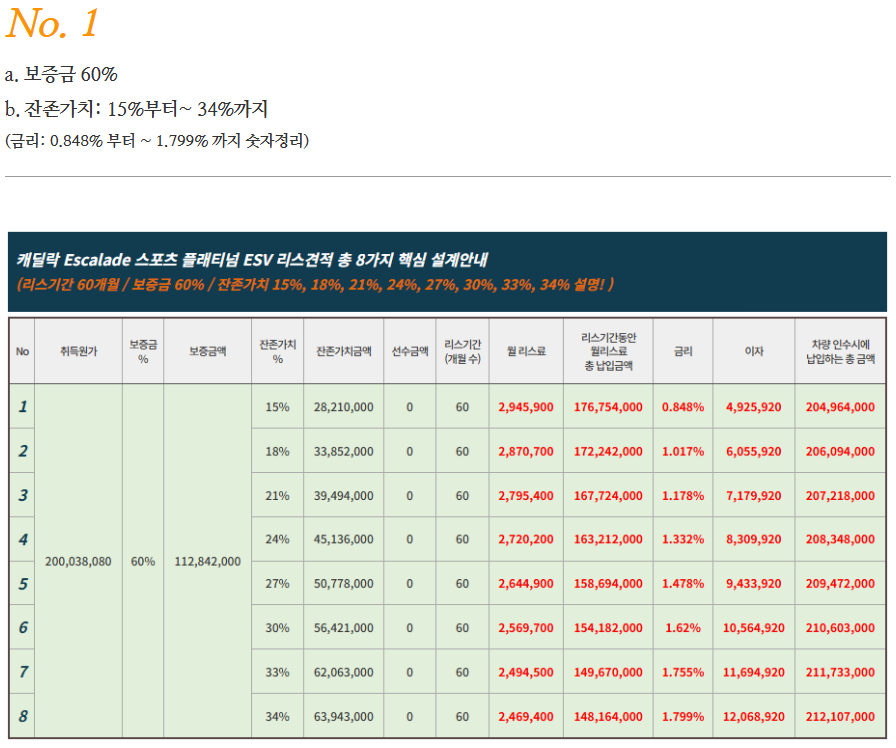The height and width of the screenshot is (748, 896).
Task: Click monthly lease fee 2,945,900
Action: coord(526,407)
